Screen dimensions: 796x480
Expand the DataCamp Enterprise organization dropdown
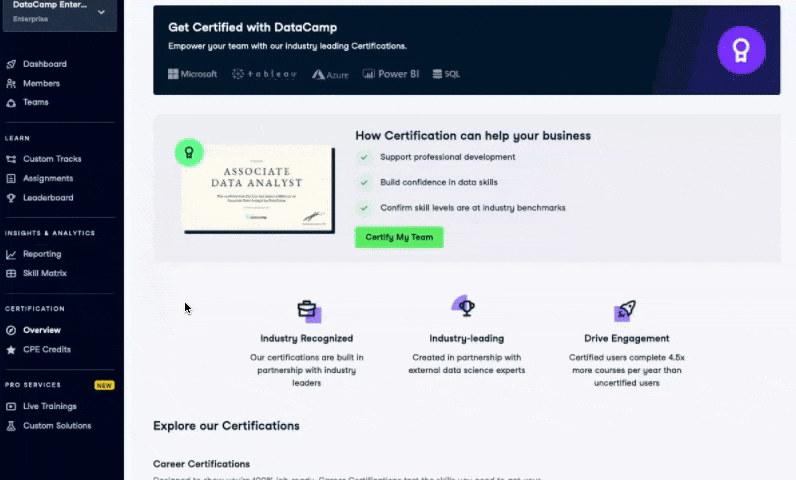pos(101,12)
